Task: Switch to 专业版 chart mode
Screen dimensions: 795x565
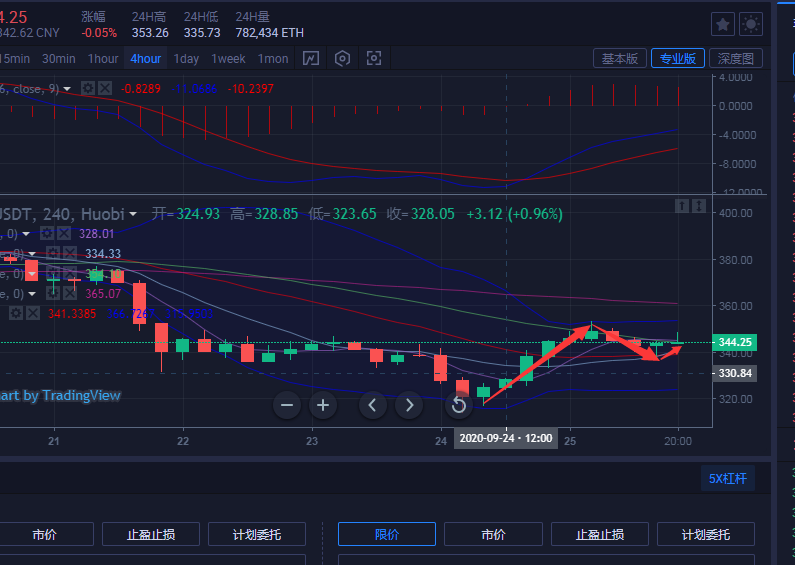Action: coord(678,59)
